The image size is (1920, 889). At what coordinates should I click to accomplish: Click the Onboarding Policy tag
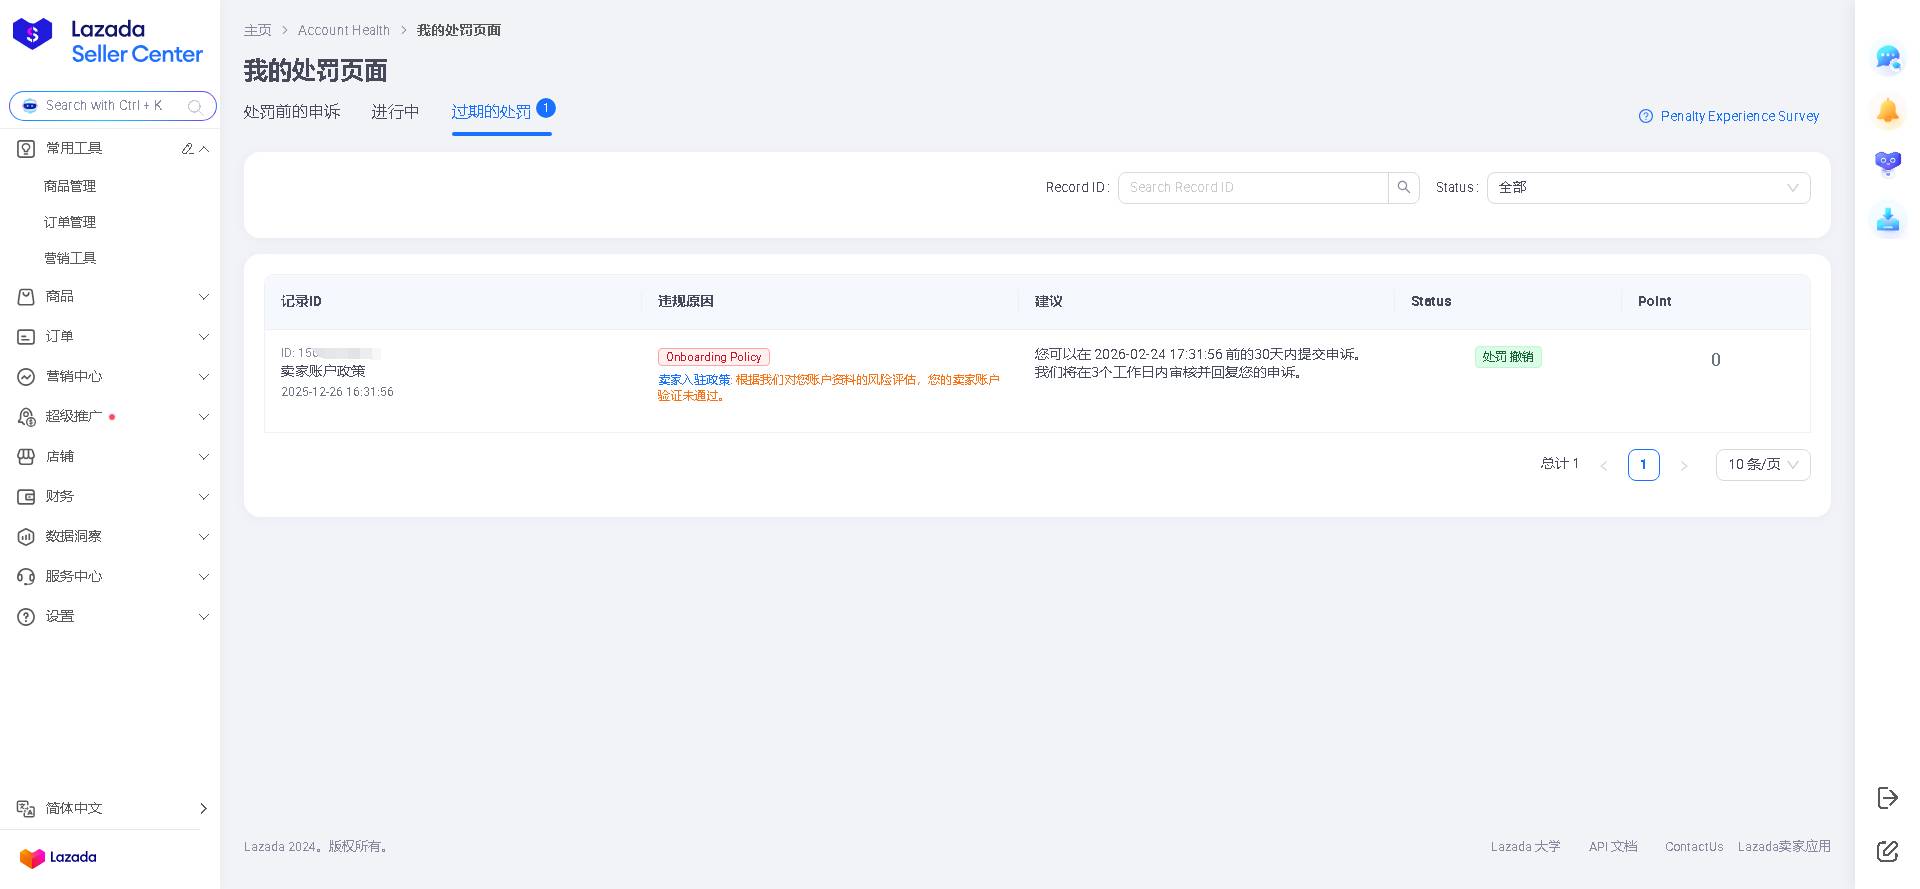coord(714,357)
